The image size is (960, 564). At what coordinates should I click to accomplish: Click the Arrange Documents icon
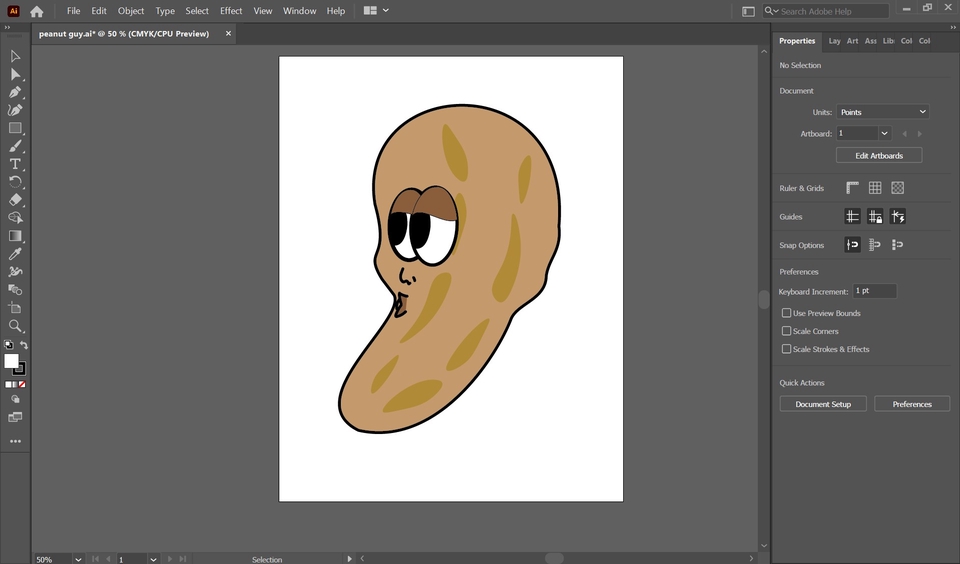coord(370,10)
